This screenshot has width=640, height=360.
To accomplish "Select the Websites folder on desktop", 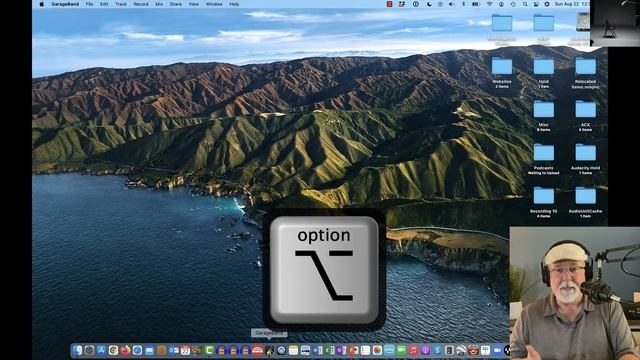I will click(x=502, y=67).
